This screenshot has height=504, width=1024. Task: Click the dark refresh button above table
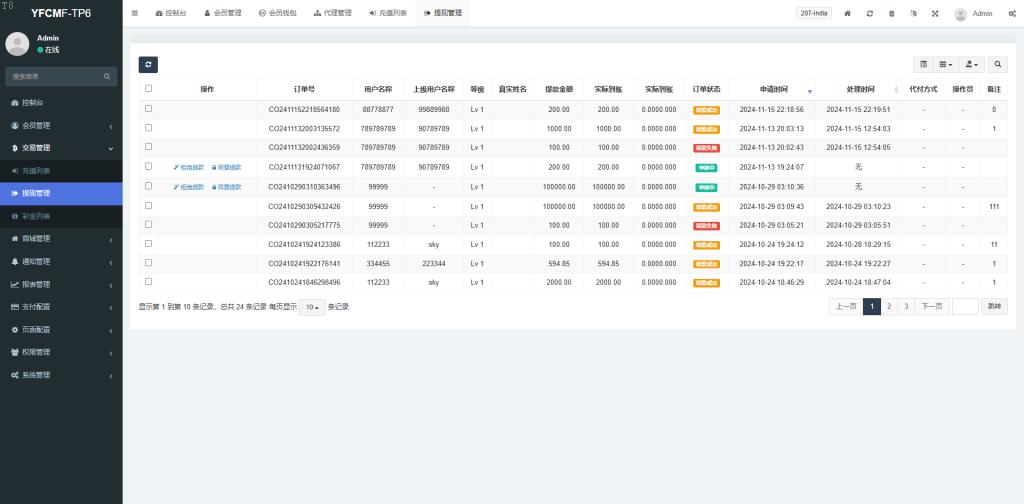coord(148,64)
